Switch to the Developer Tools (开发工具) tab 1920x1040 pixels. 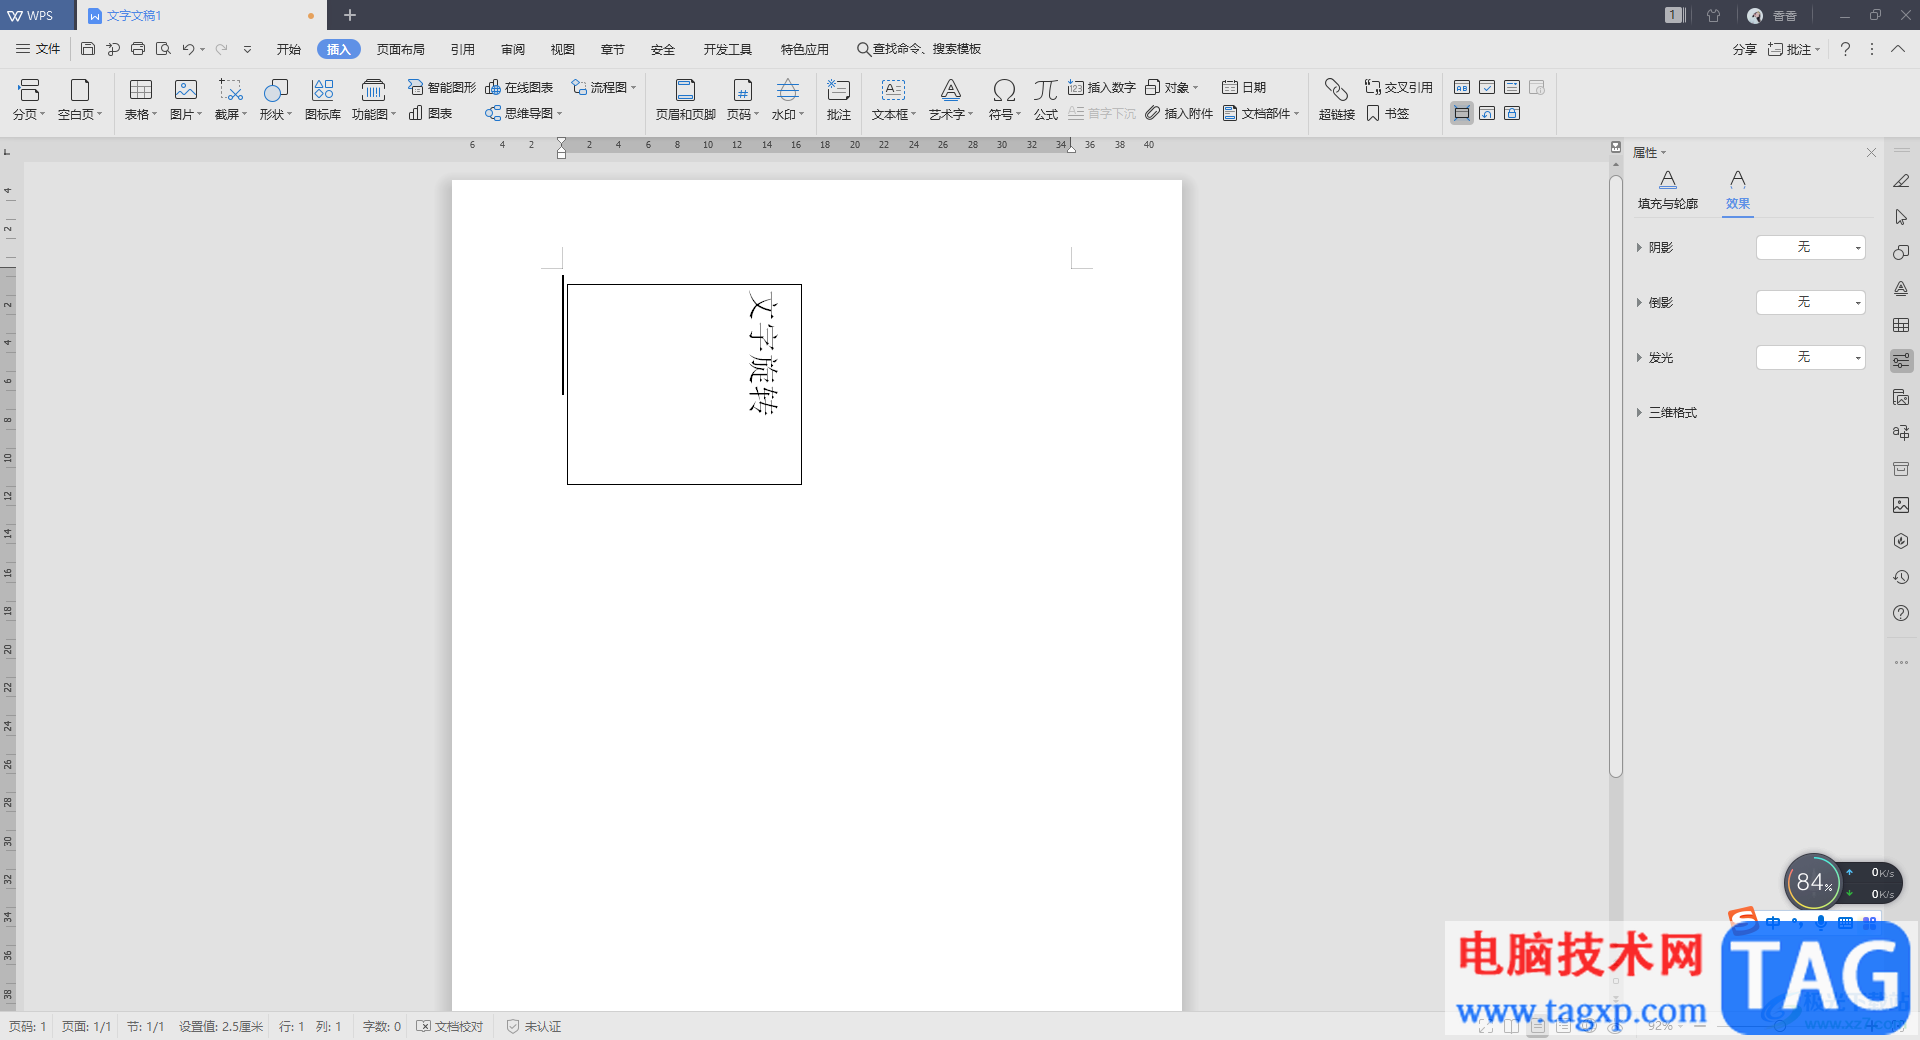point(727,49)
